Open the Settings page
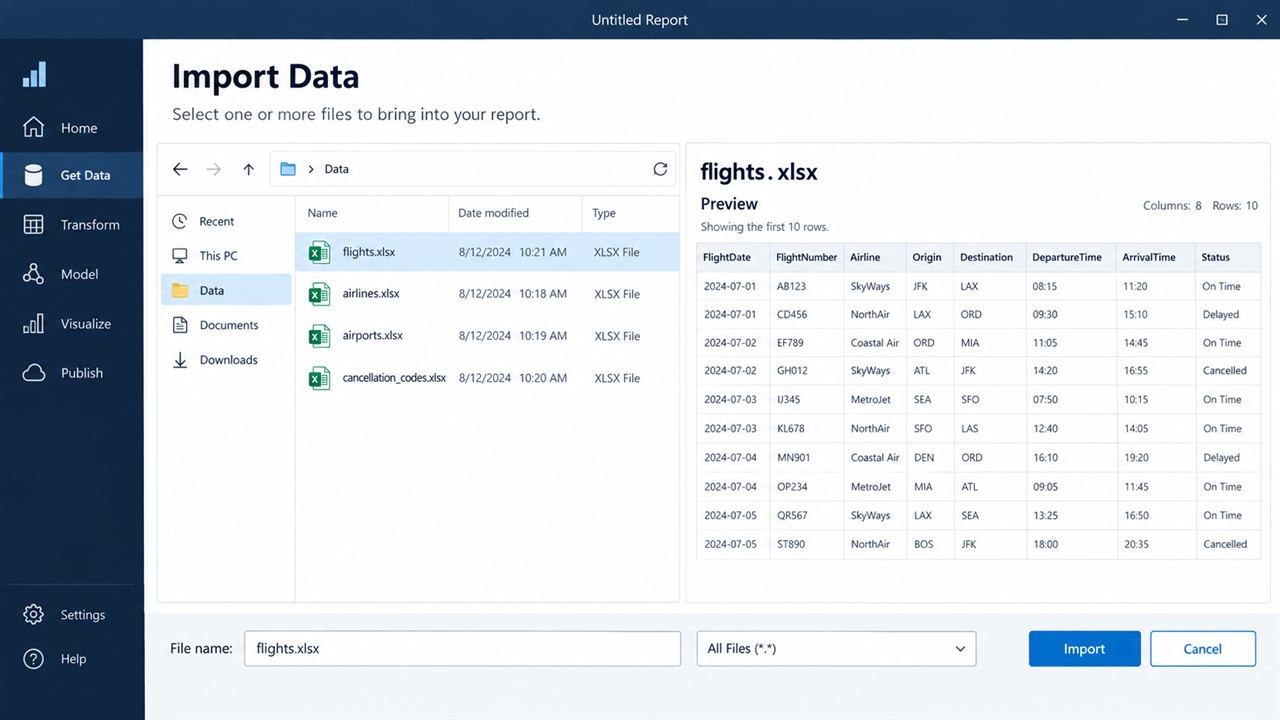The height and width of the screenshot is (720, 1280). [72, 614]
